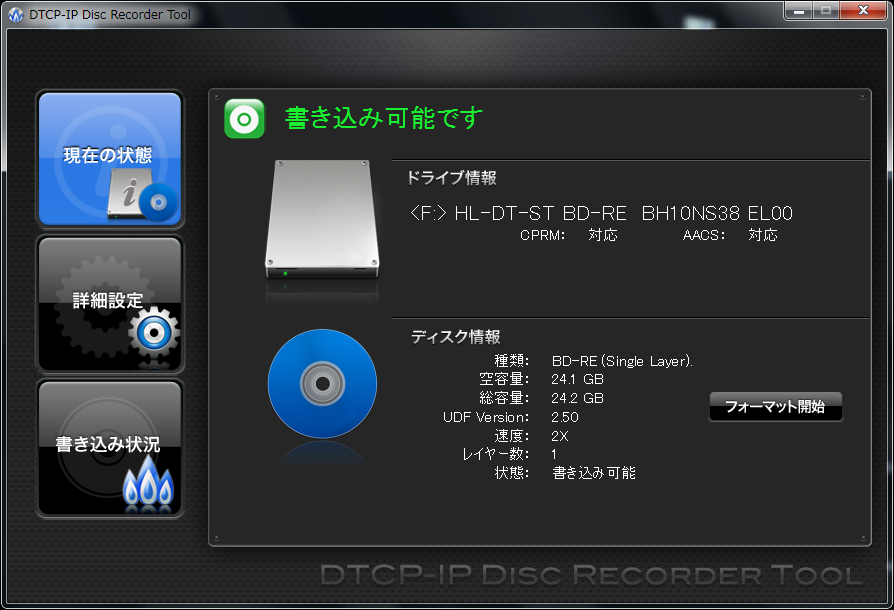This screenshot has width=894, height=610.
Task: Close the DTCP-IP Disc Recorder Tool window
Action: 863,10
